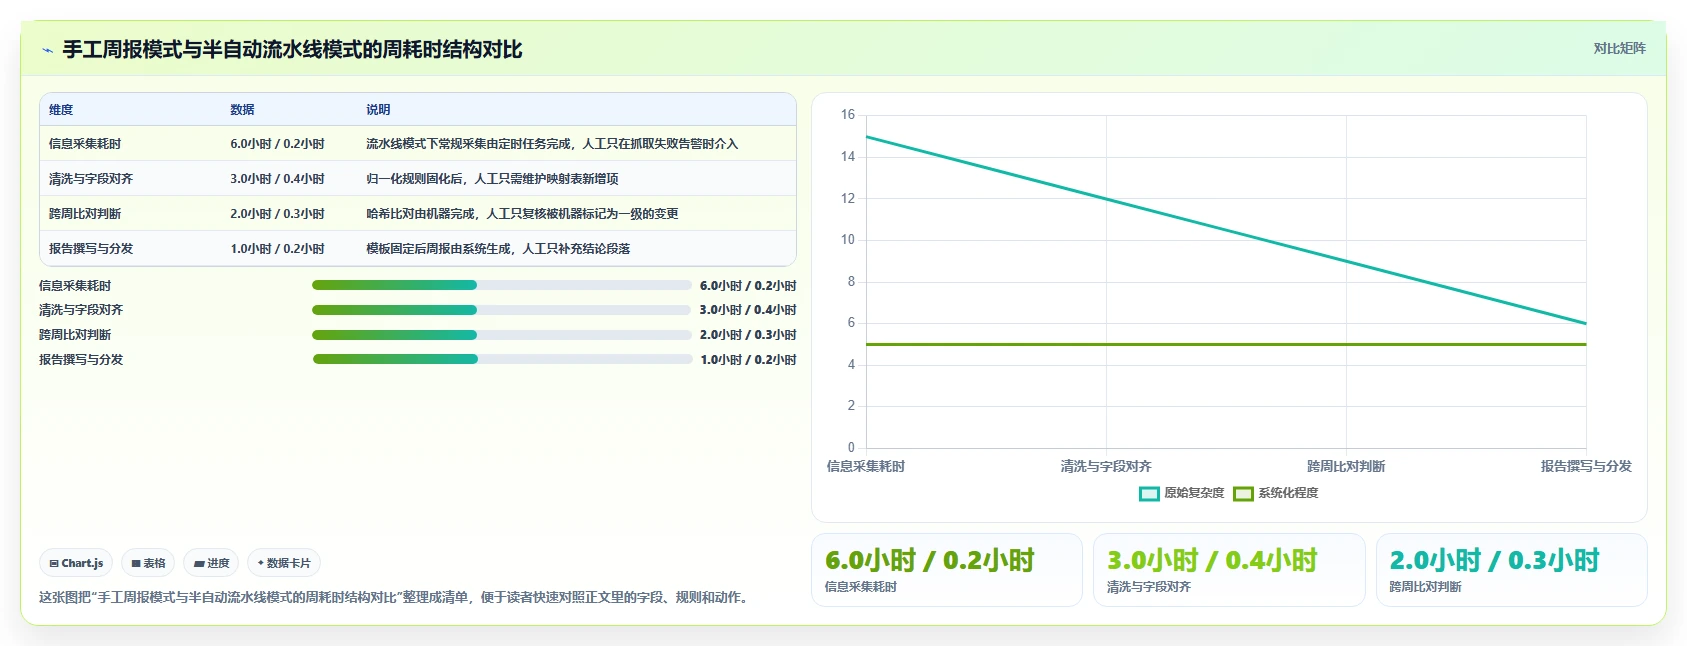Viewport: 1687px width, 646px height.
Task: Click the 进度 tag chip
Action: point(212,563)
